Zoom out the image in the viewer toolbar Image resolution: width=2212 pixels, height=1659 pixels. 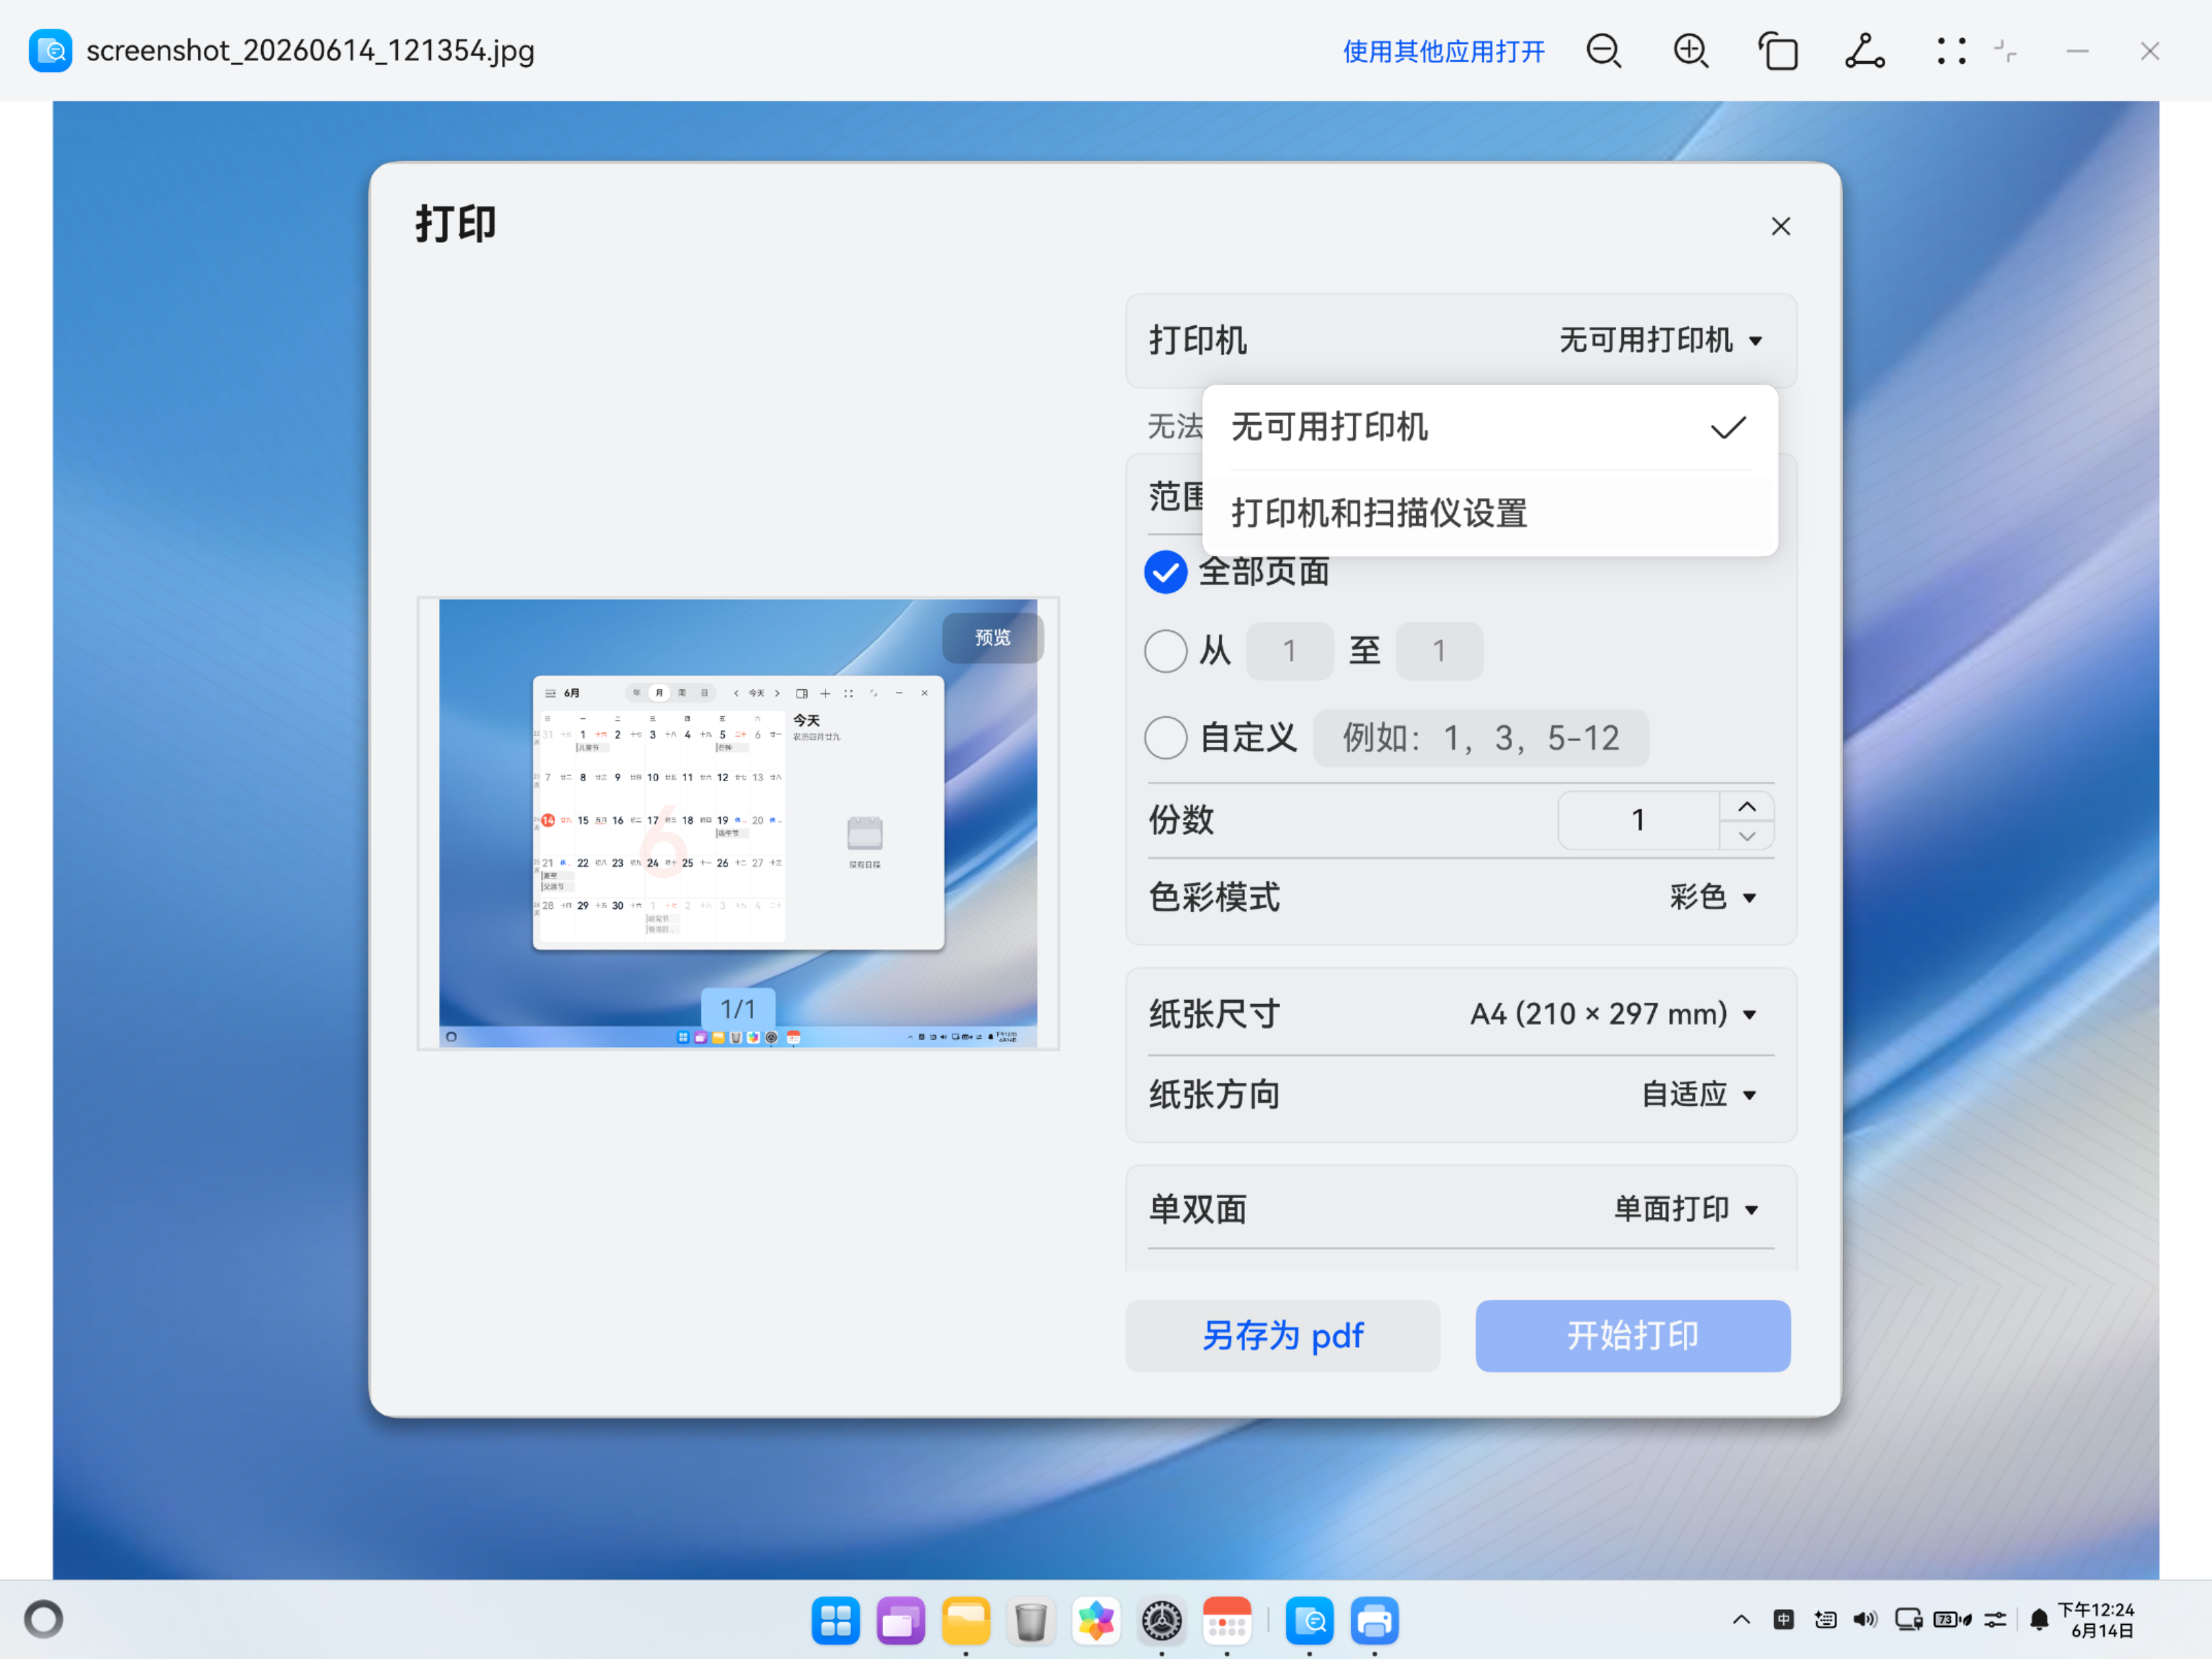coord(1604,51)
